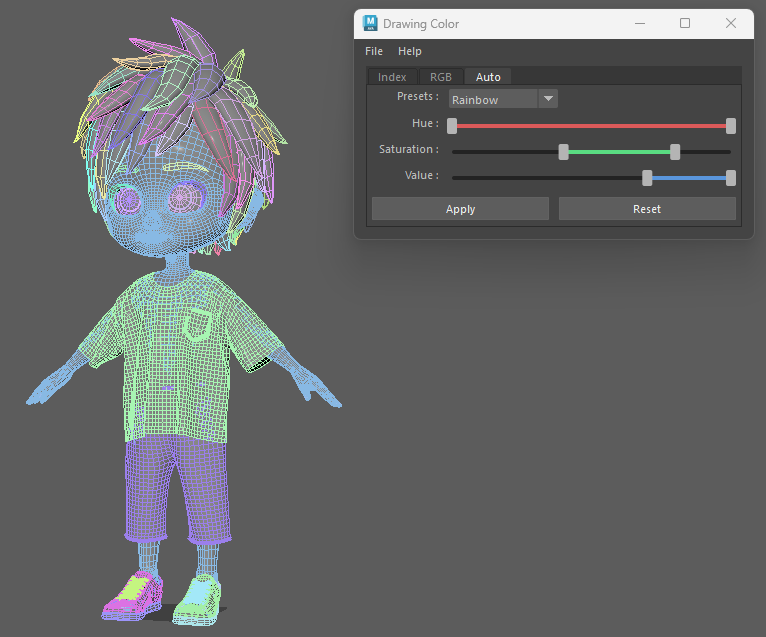Click the Reset button

tap(647, 209)
